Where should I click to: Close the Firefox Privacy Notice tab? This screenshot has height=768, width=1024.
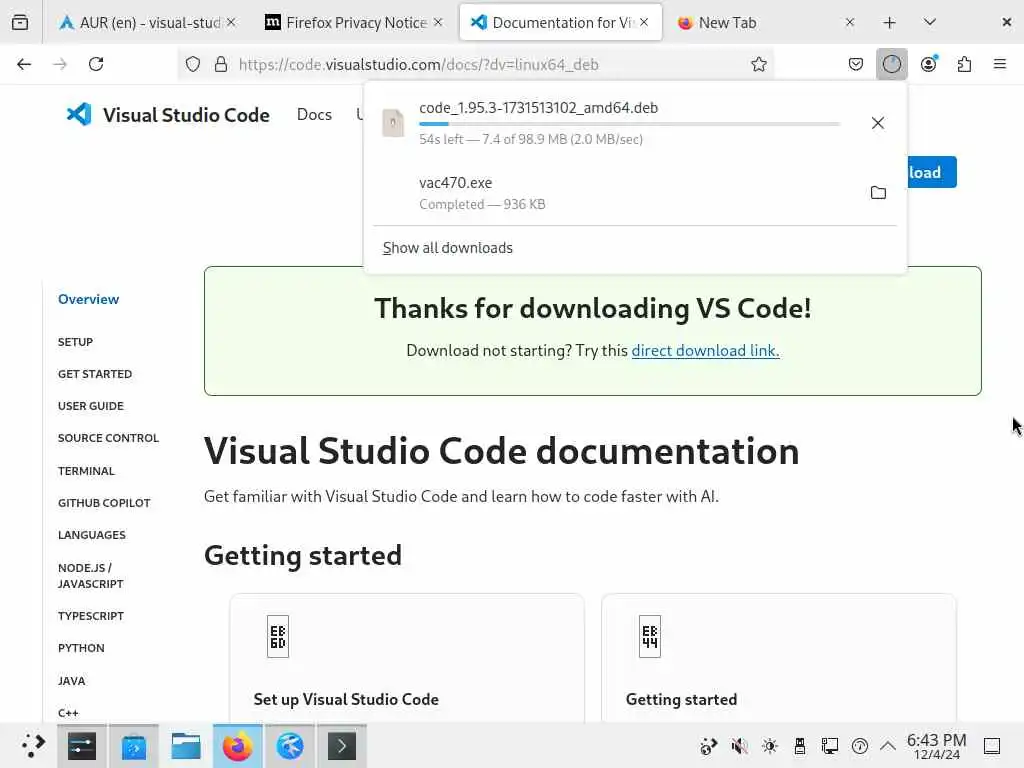coord(438,22)
